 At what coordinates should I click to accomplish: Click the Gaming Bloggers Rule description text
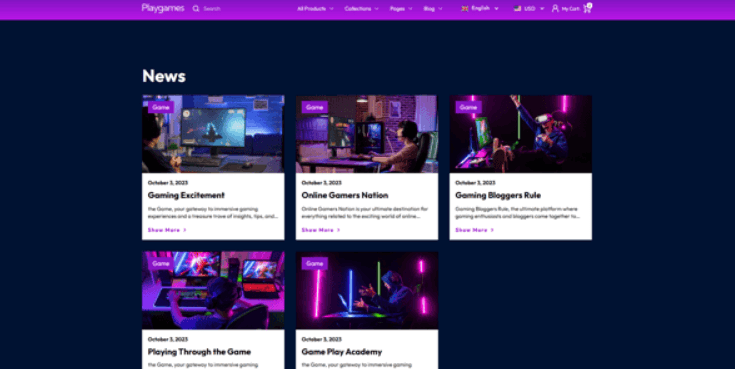pos(518,213)
